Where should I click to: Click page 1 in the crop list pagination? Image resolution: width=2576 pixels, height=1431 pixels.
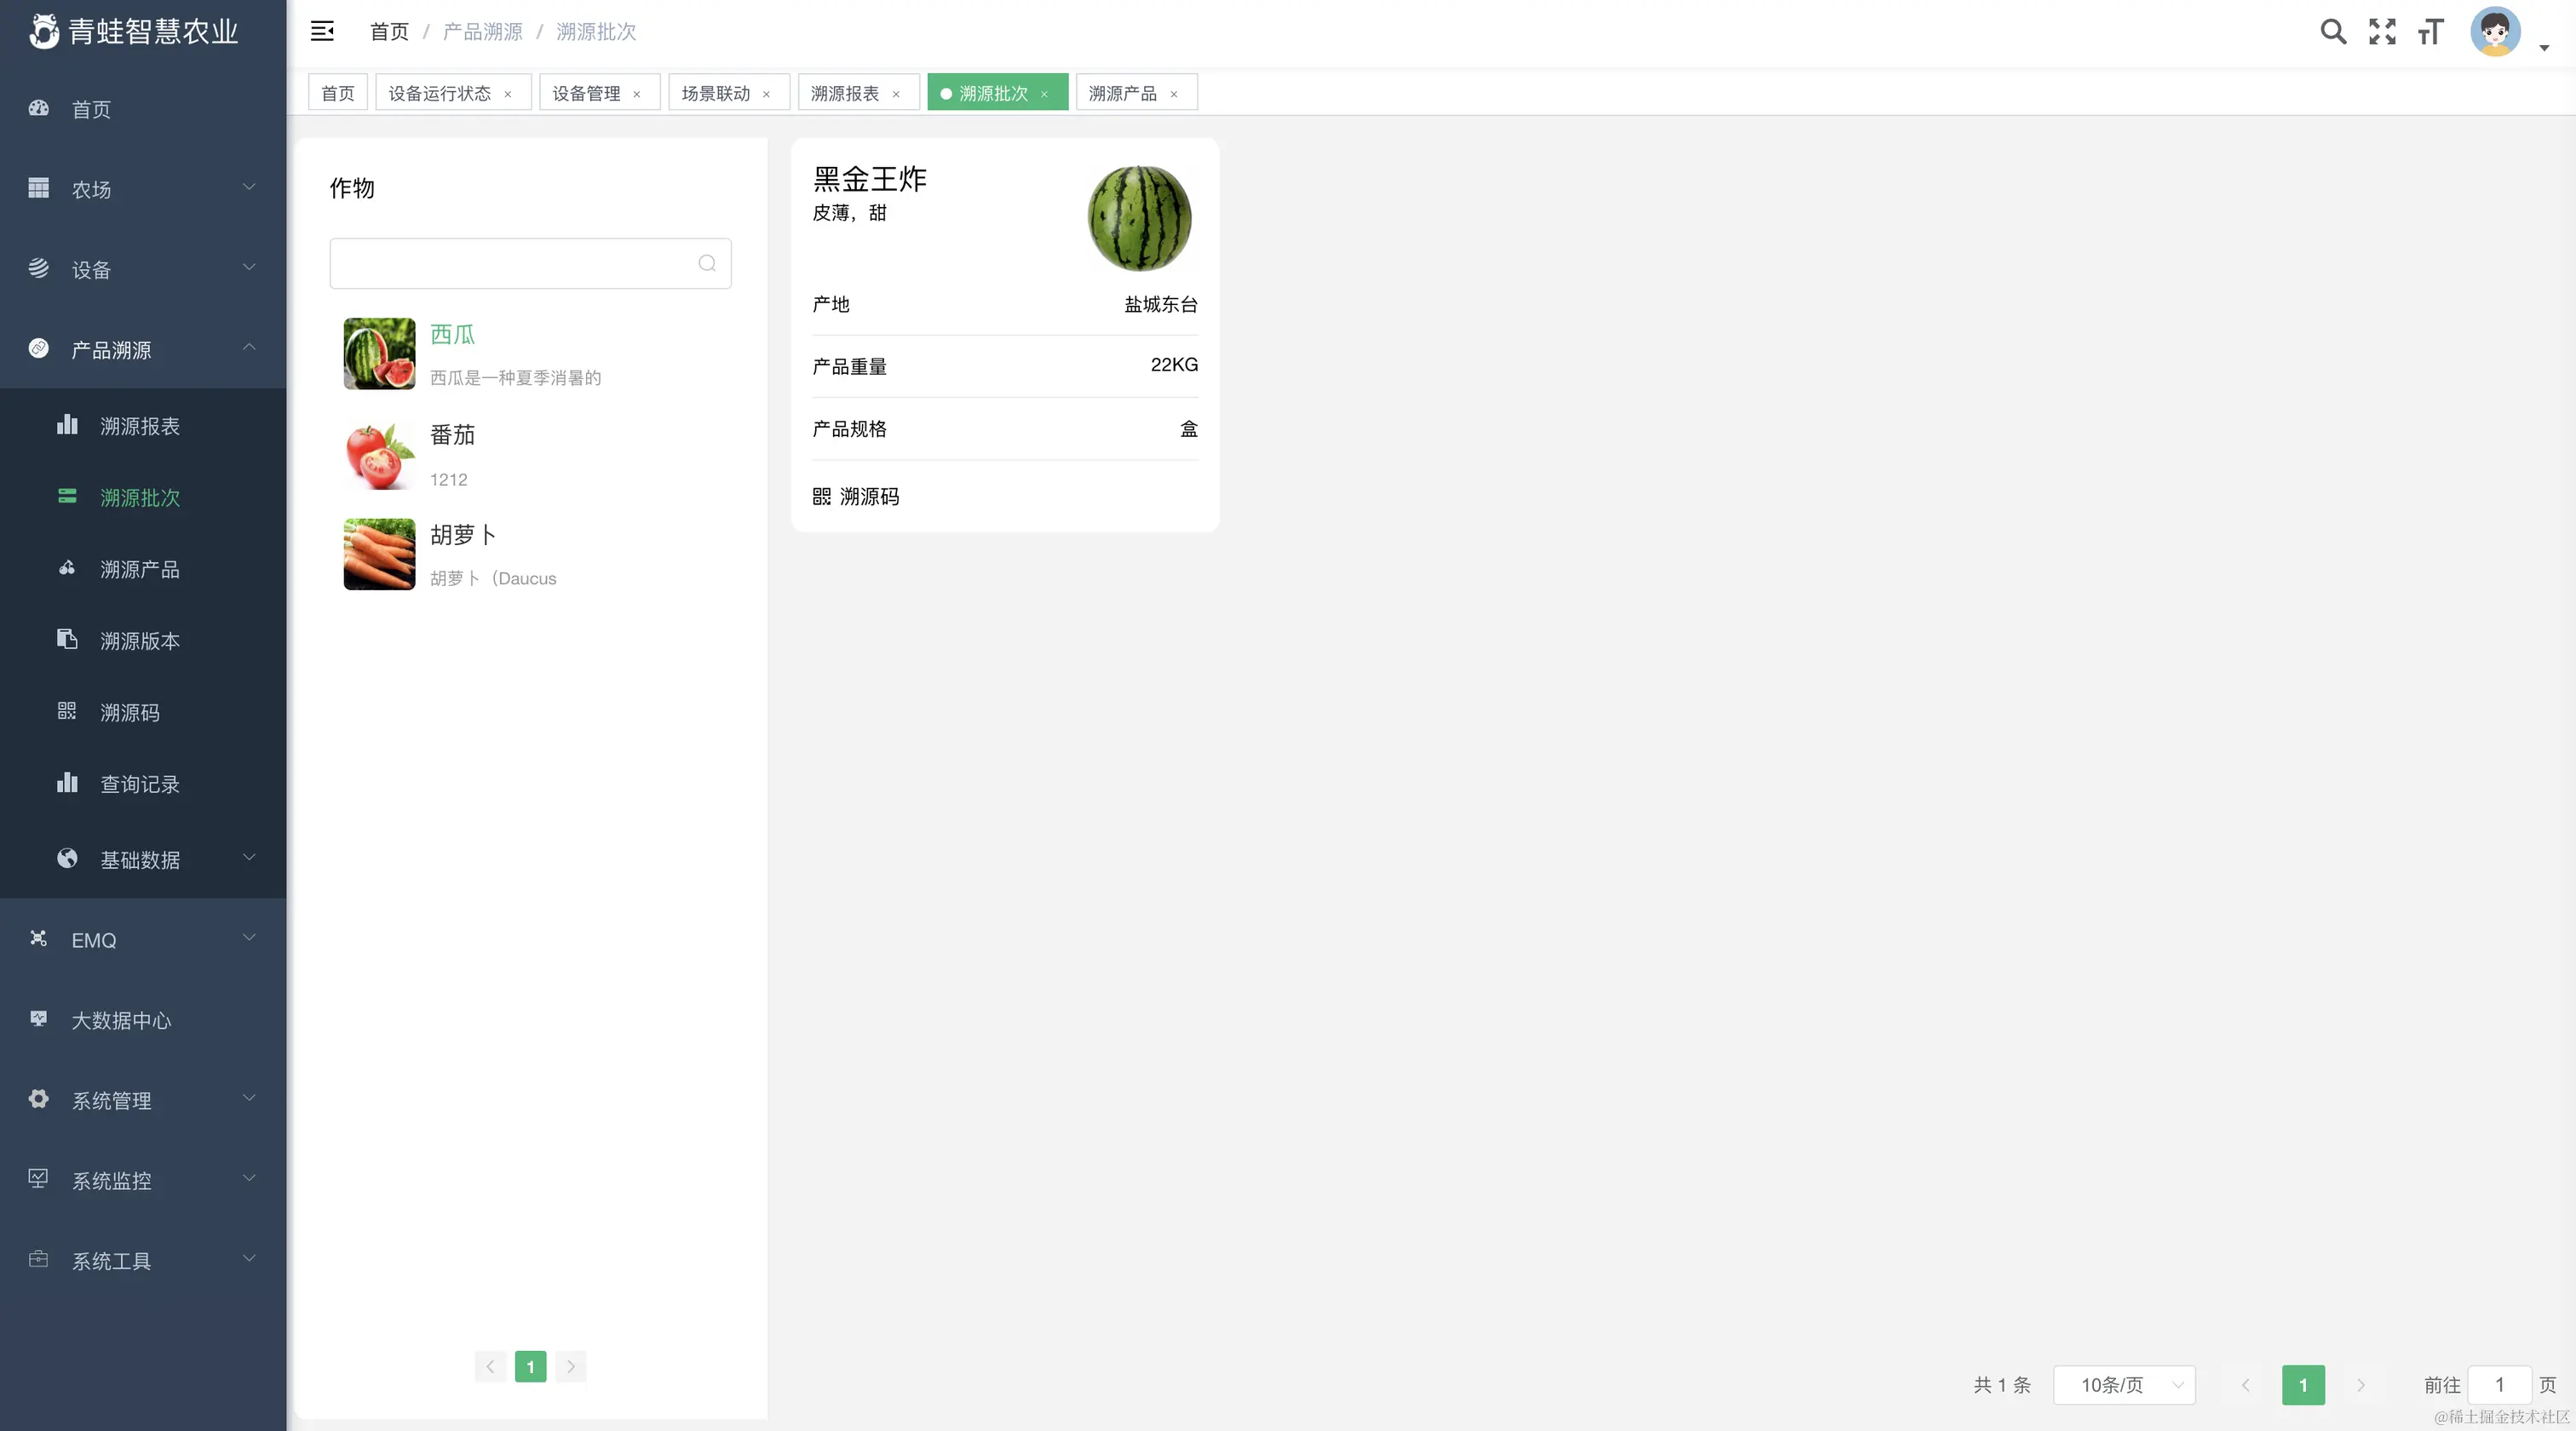click(x=530, y=1366)
